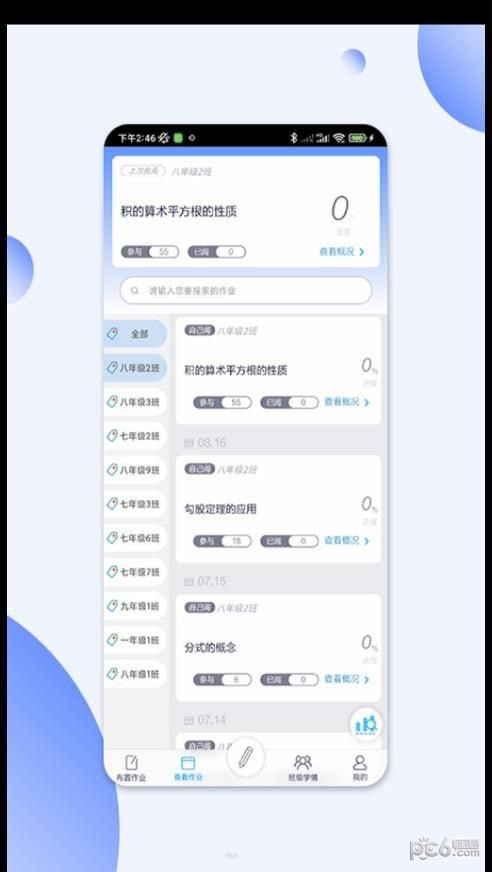The width and height of the screenshot is (492, 872).
Task: Tap the 已阅 0 pill for 勾股定理的应用
Action: (x=289, y=541)
